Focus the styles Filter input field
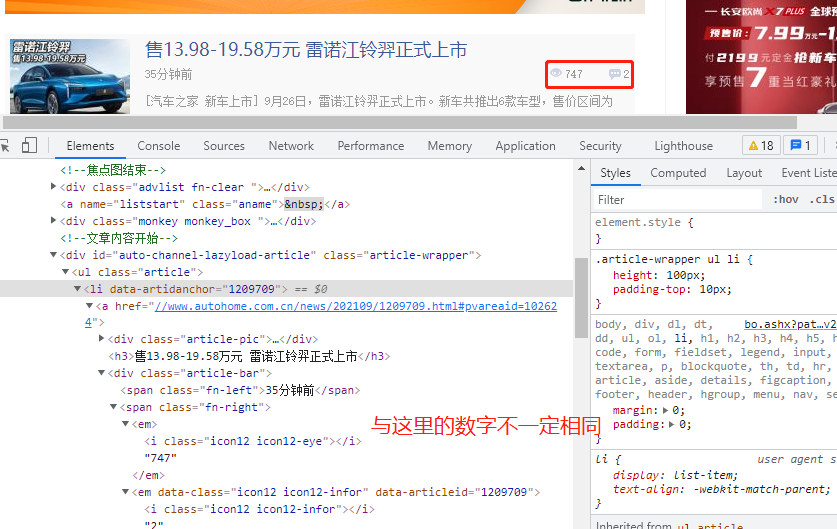 coord(677,200)
